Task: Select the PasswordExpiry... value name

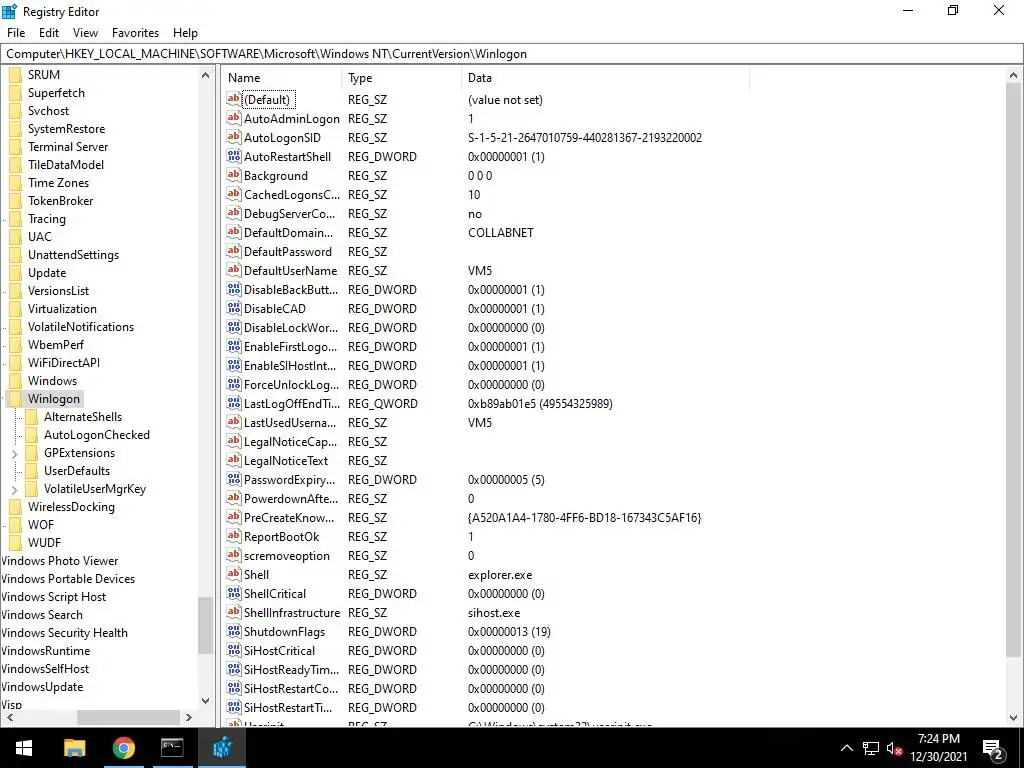Action: coord(289,479)
